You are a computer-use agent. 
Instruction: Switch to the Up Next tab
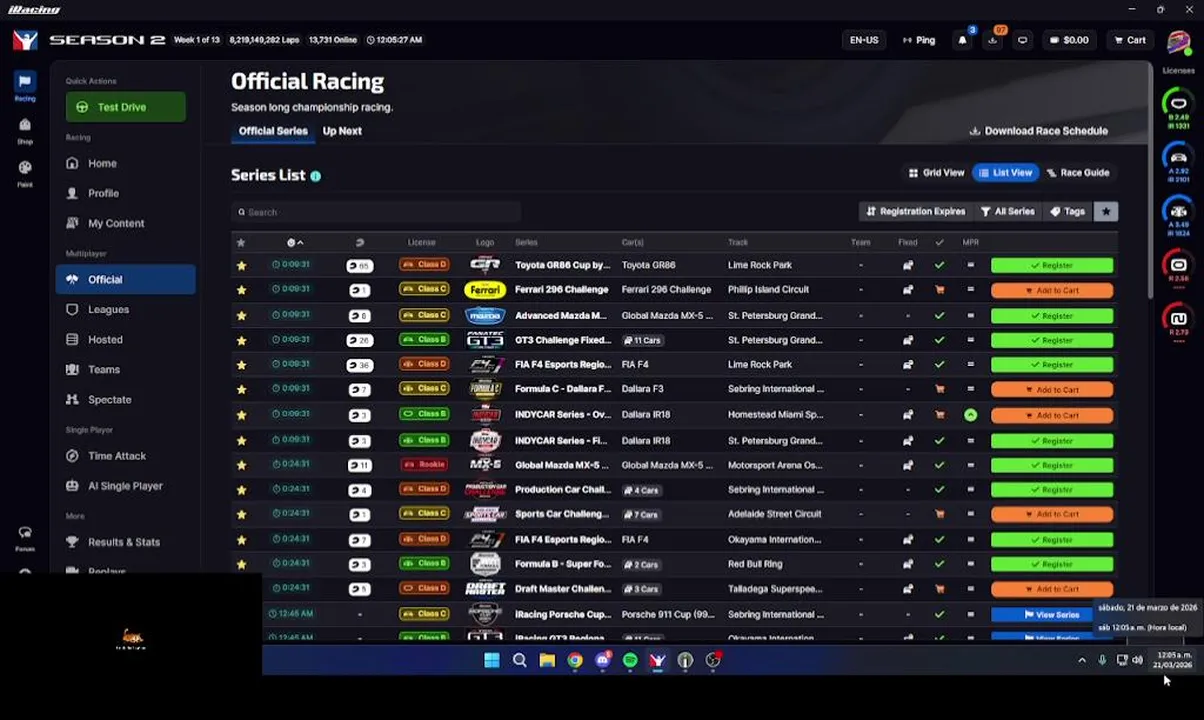pyautogui.click(x=342, y=131)
